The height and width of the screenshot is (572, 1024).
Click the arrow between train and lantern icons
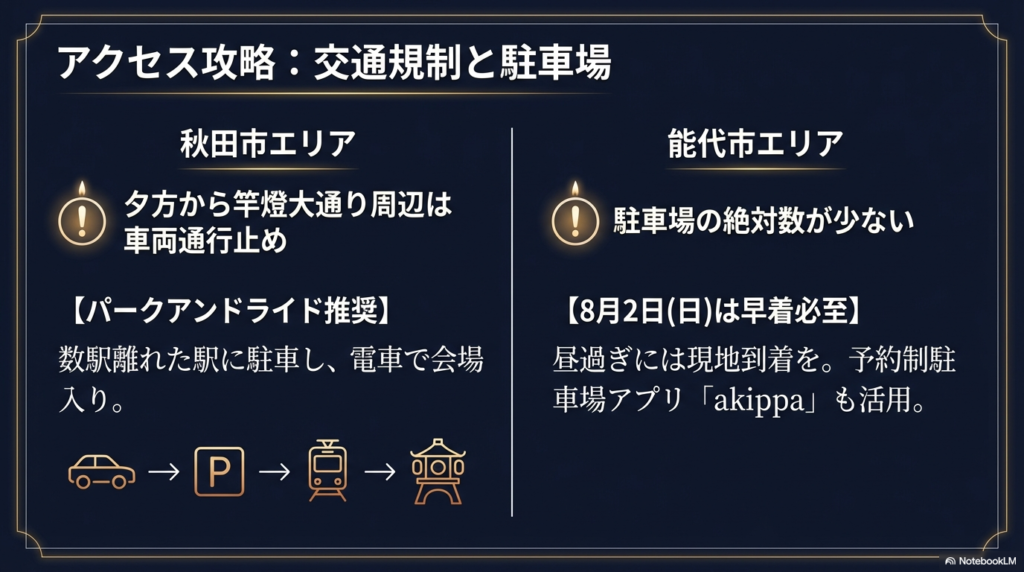pos(379,471)
